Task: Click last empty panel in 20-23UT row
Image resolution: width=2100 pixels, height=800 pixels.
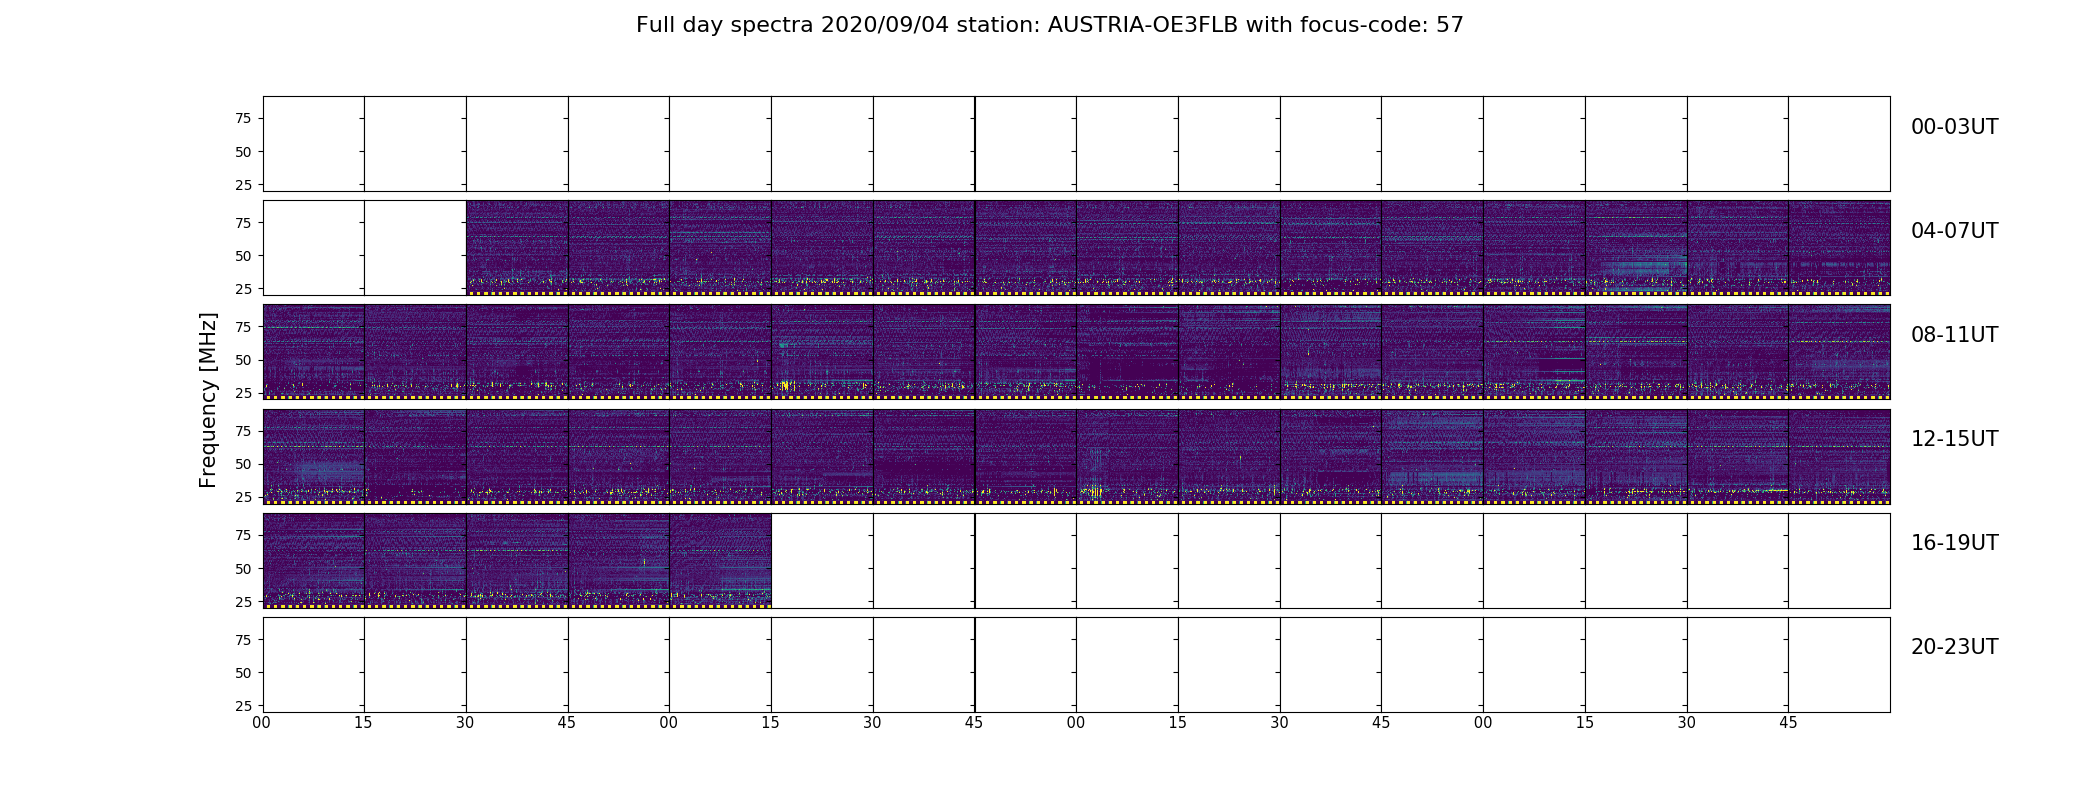Action: point(1839,664)
